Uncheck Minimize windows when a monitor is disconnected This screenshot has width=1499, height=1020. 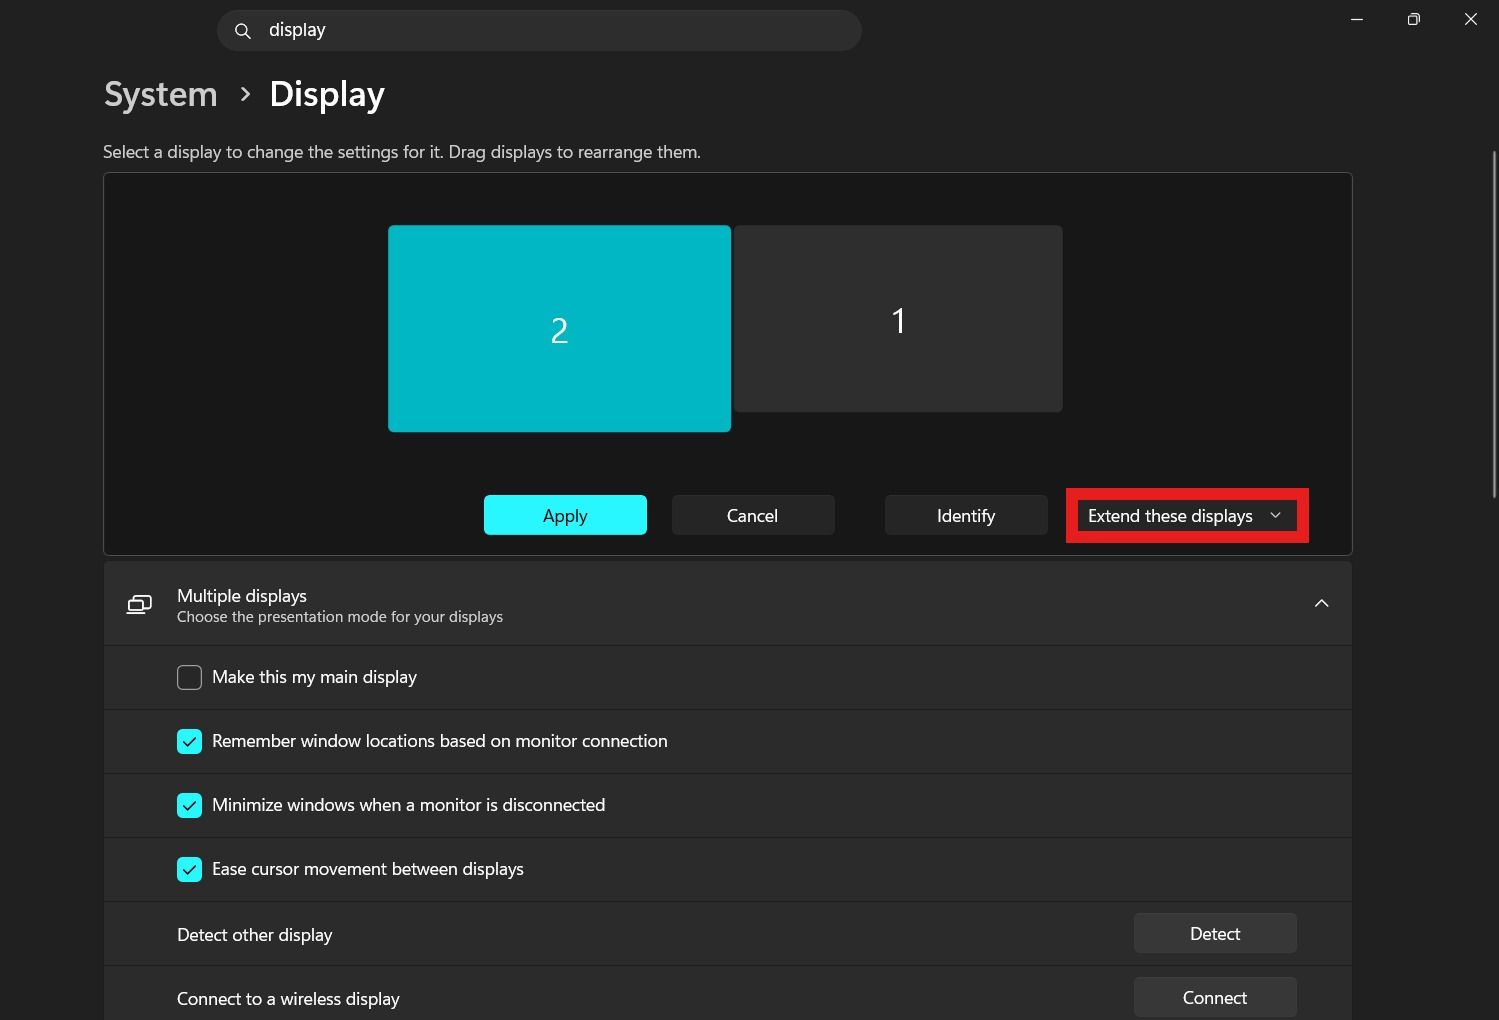tap(189, 805)
